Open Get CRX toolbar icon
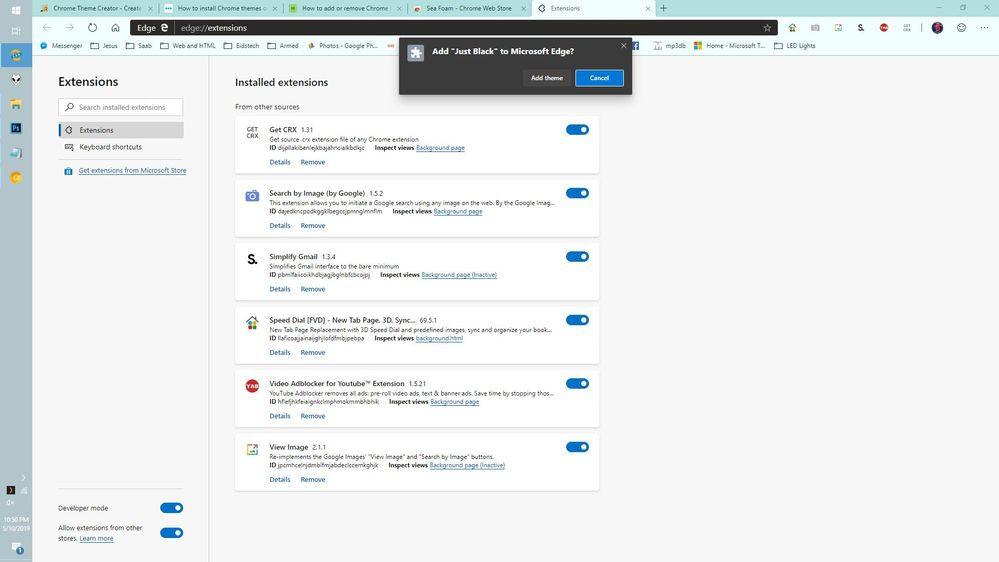This screenshot has width=999, height=562. 907,28
